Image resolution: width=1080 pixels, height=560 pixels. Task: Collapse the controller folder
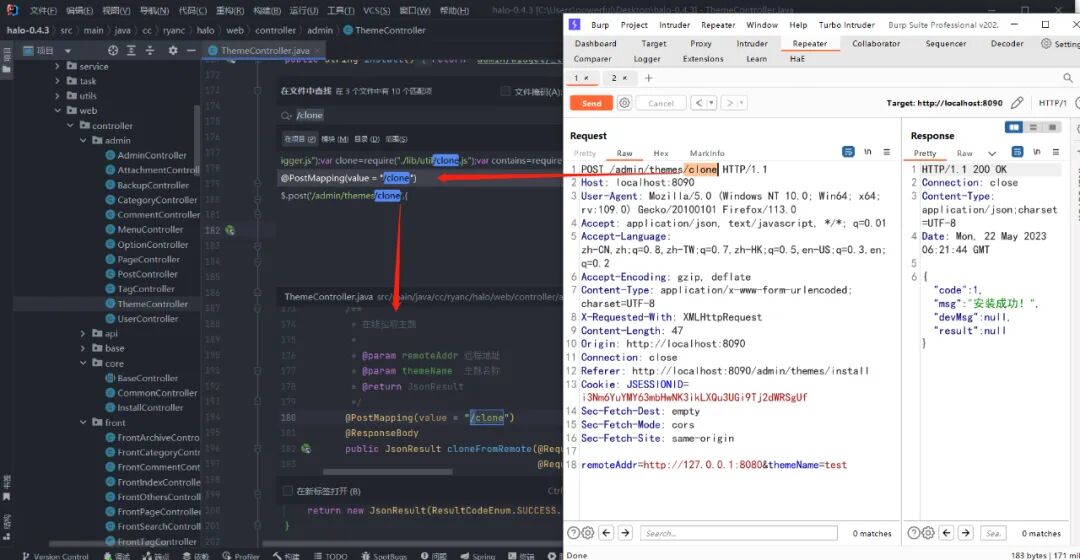(70, 125)
